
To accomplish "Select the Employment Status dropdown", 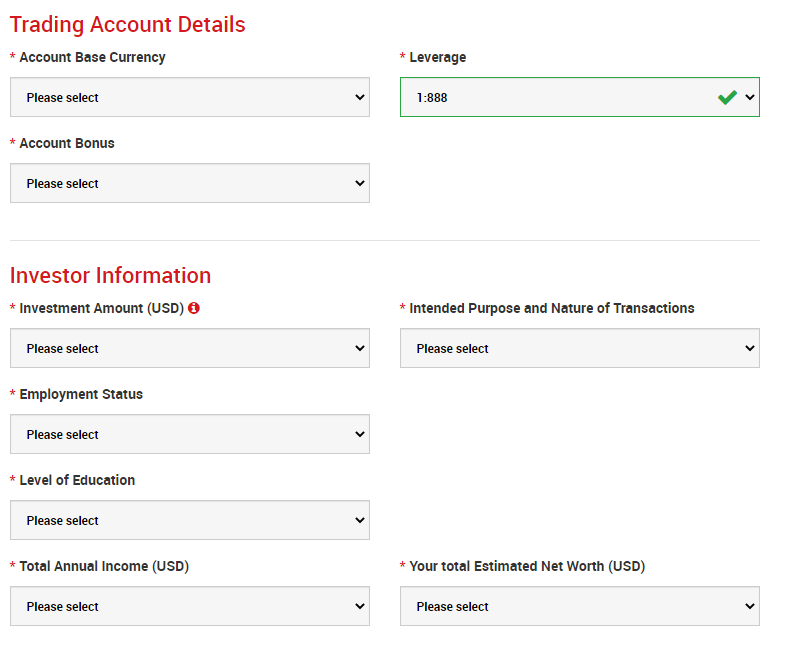I will (190, 434).
